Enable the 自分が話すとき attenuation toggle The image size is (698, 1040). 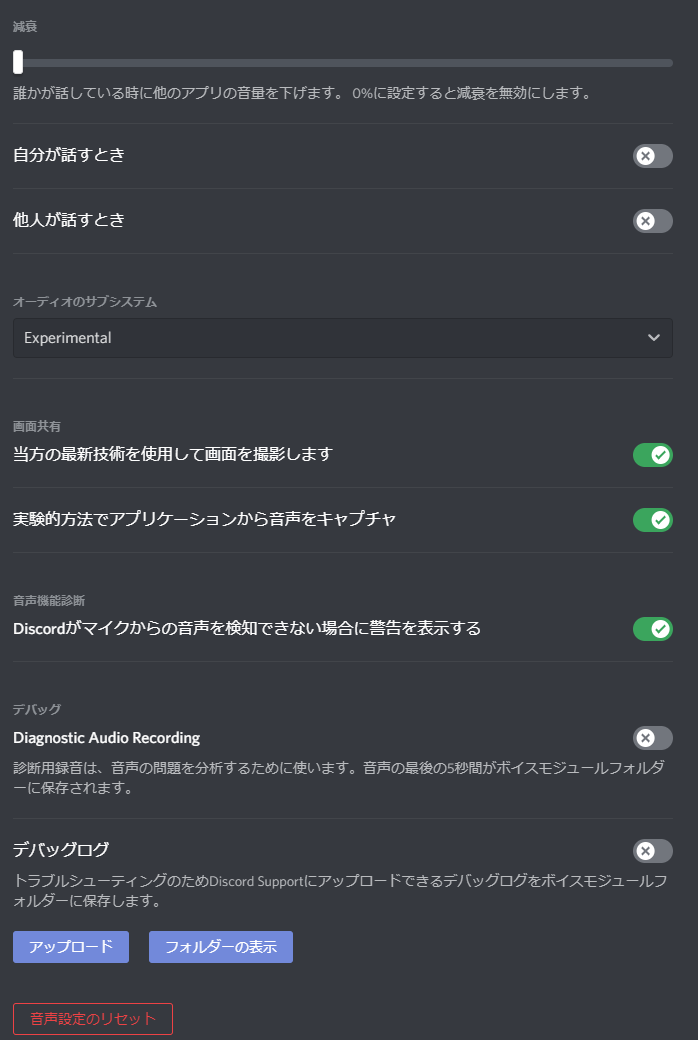(652, 156)
